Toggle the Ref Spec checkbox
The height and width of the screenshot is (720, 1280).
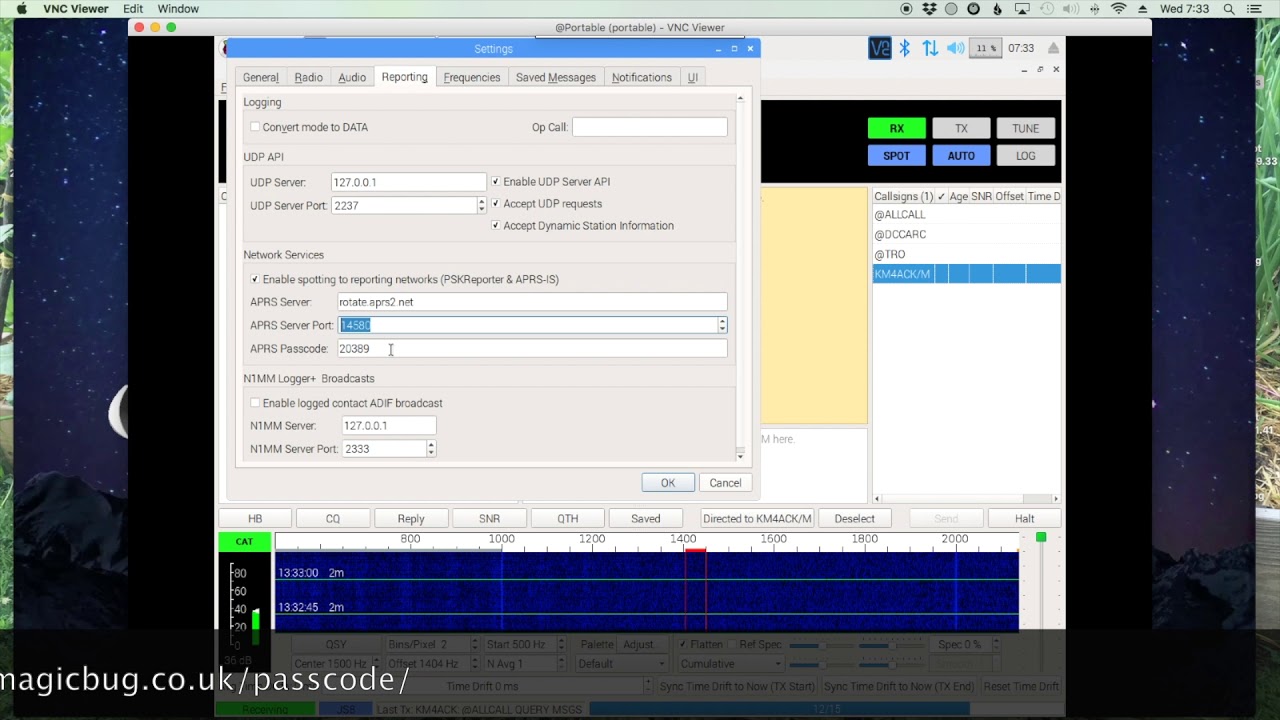pyautogui.click(x=731, y=644)
